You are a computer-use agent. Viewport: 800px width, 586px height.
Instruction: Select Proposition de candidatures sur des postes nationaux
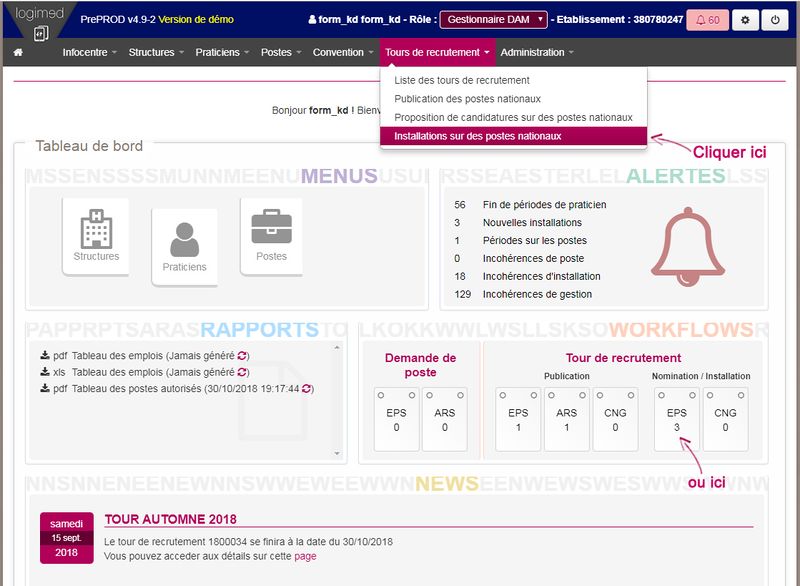(x=513, y=117)
